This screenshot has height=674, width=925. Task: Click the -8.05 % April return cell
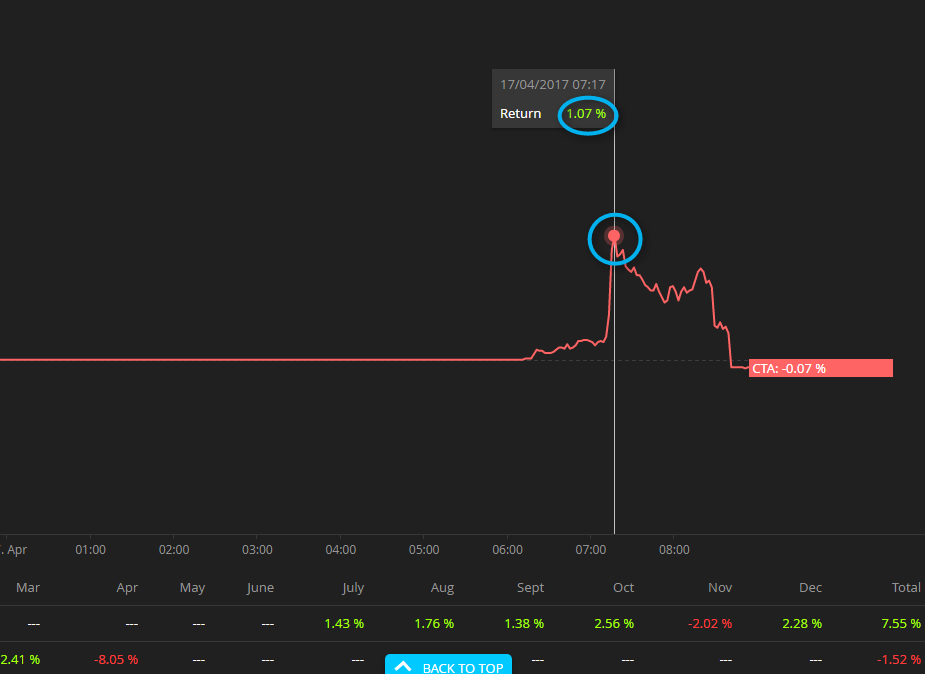coord(116,659)
